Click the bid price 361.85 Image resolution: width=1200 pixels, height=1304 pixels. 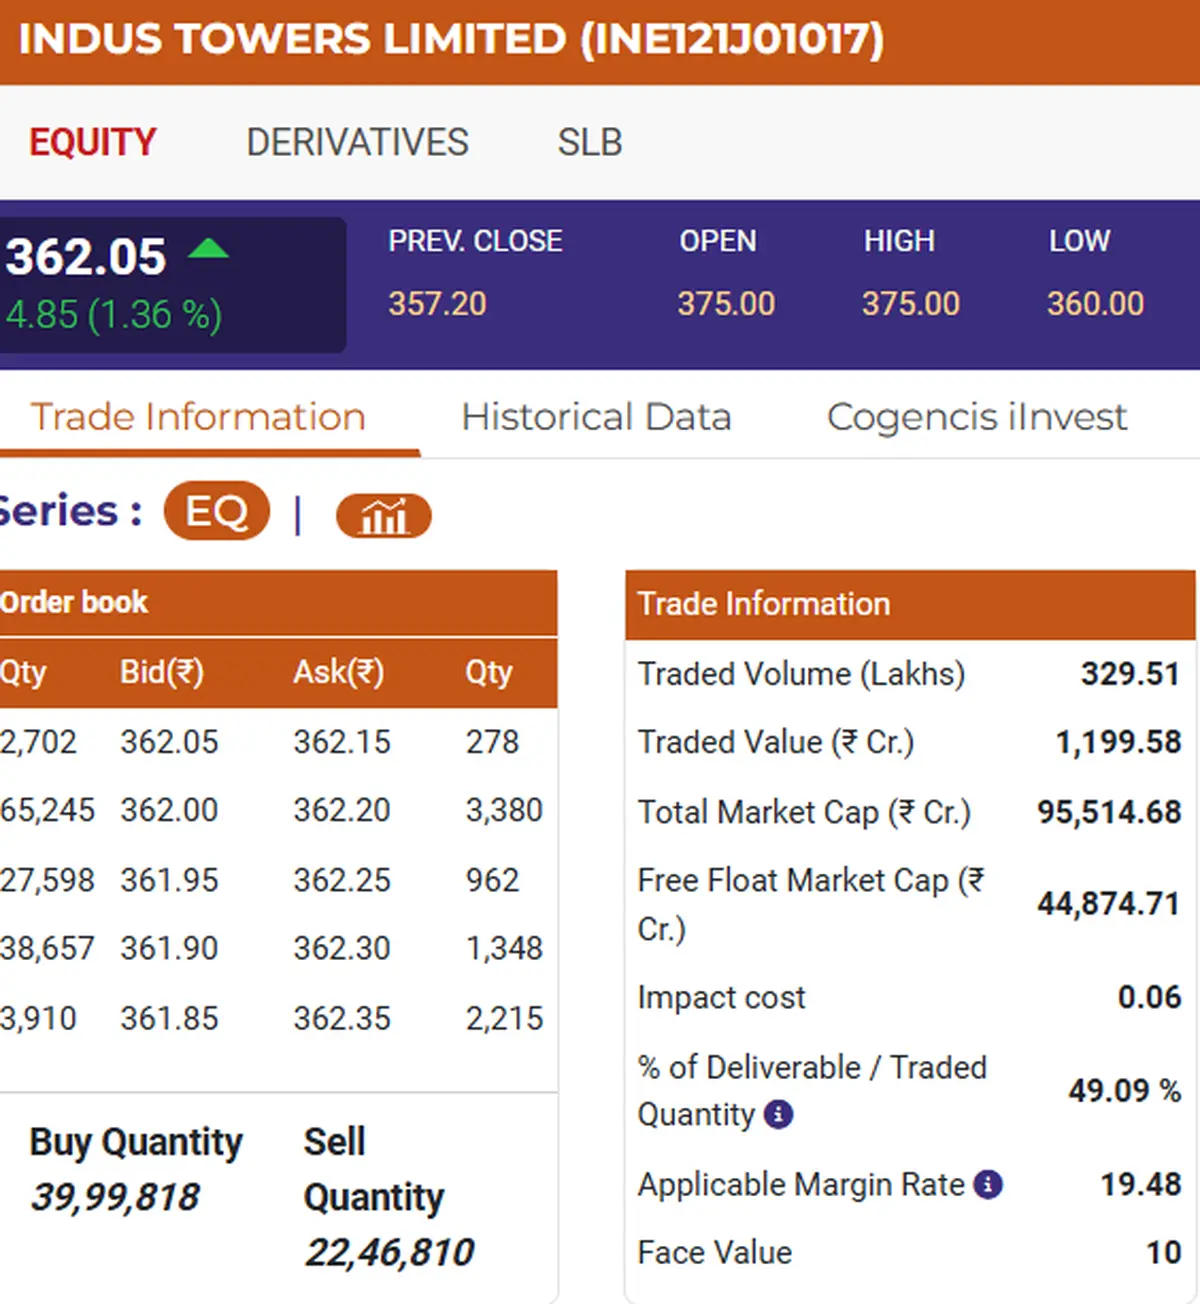coord(169,1018)
